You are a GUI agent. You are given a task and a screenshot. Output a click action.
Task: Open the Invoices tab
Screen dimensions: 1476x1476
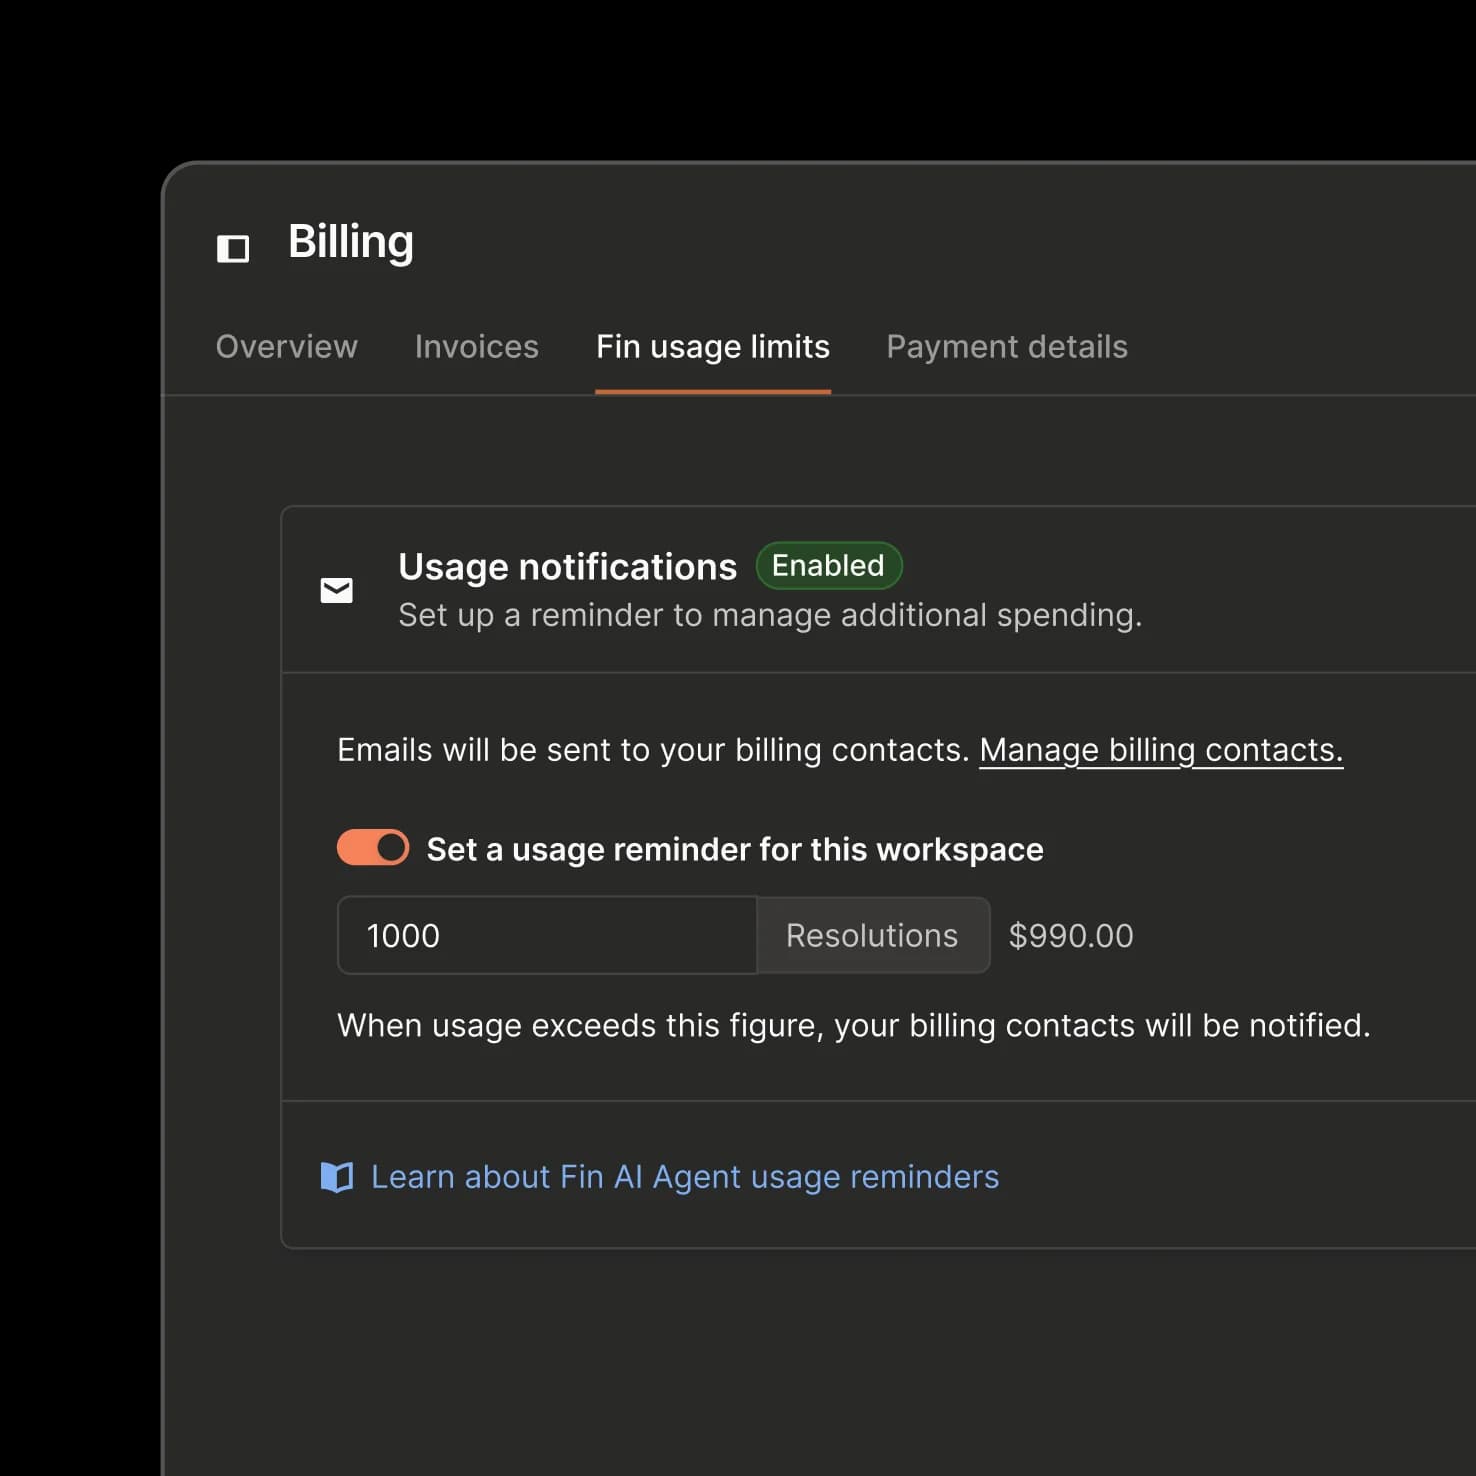pos(477,346)
